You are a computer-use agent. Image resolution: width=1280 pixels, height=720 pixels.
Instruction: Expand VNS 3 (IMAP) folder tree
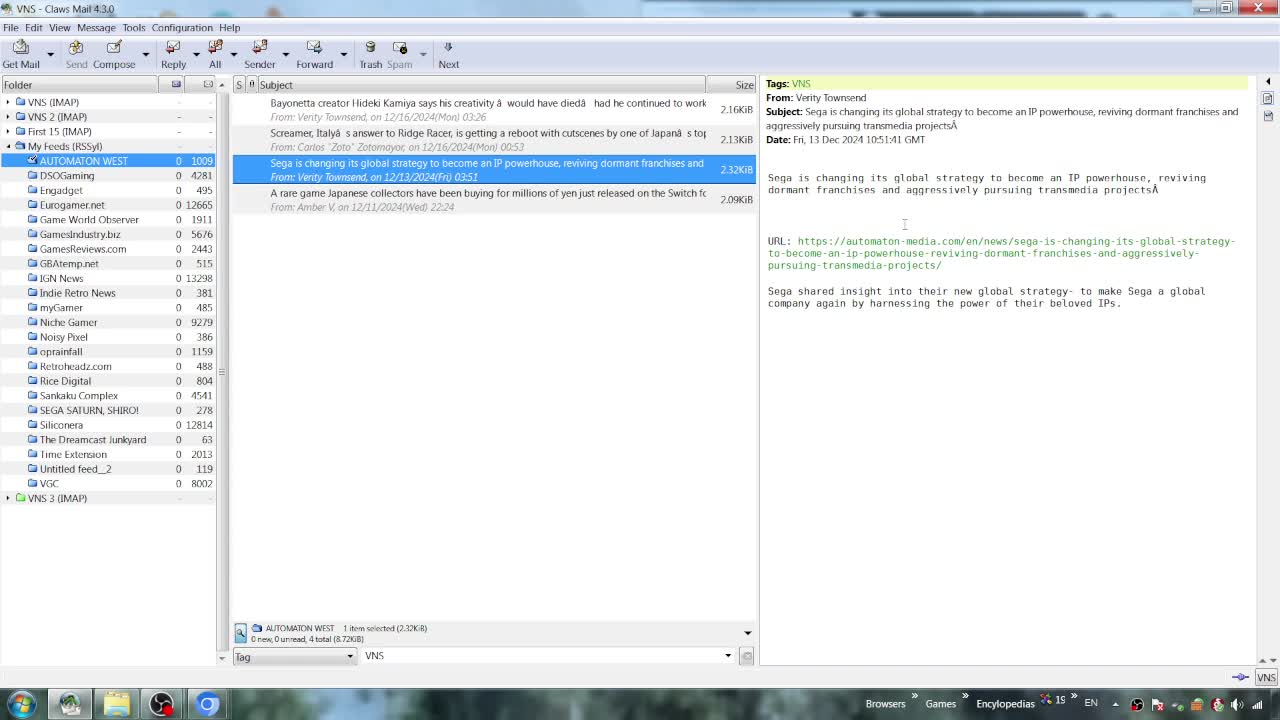point(8,498)
